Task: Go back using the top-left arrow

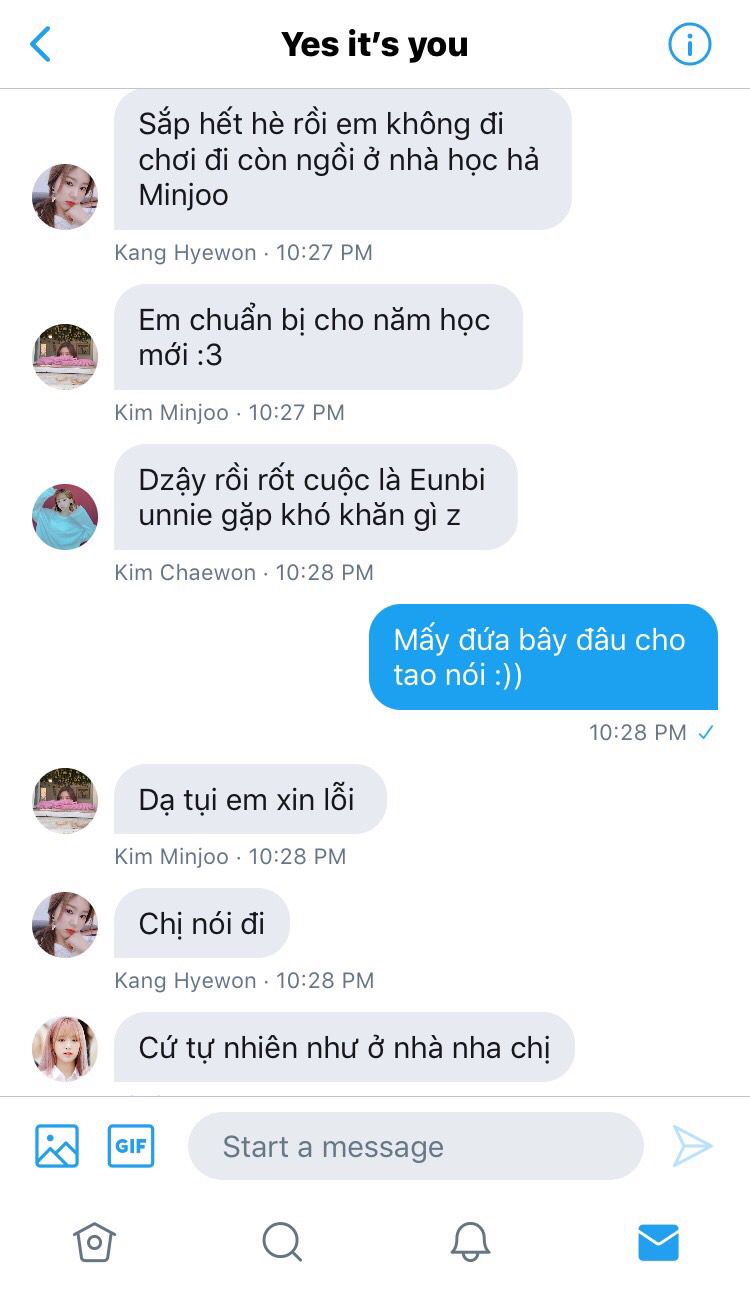Action: pos(40,45)
